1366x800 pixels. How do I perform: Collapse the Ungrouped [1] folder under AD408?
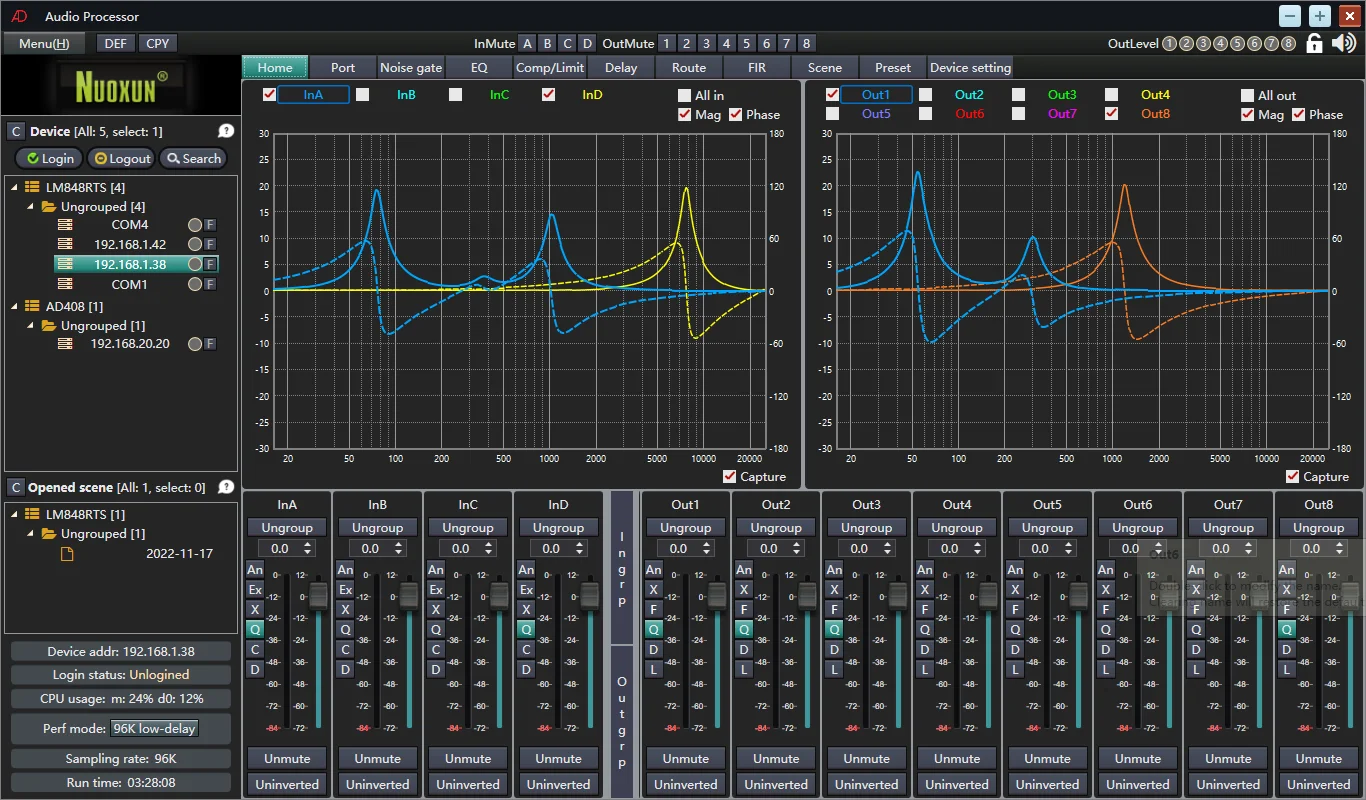pyautogui.click(x=31, y=326)
